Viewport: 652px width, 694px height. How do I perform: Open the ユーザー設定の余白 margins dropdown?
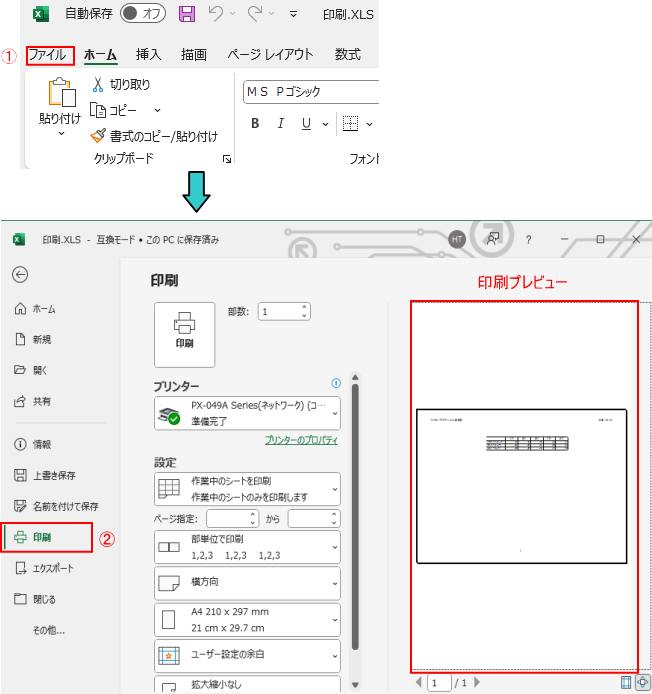(x=247, y=655)
